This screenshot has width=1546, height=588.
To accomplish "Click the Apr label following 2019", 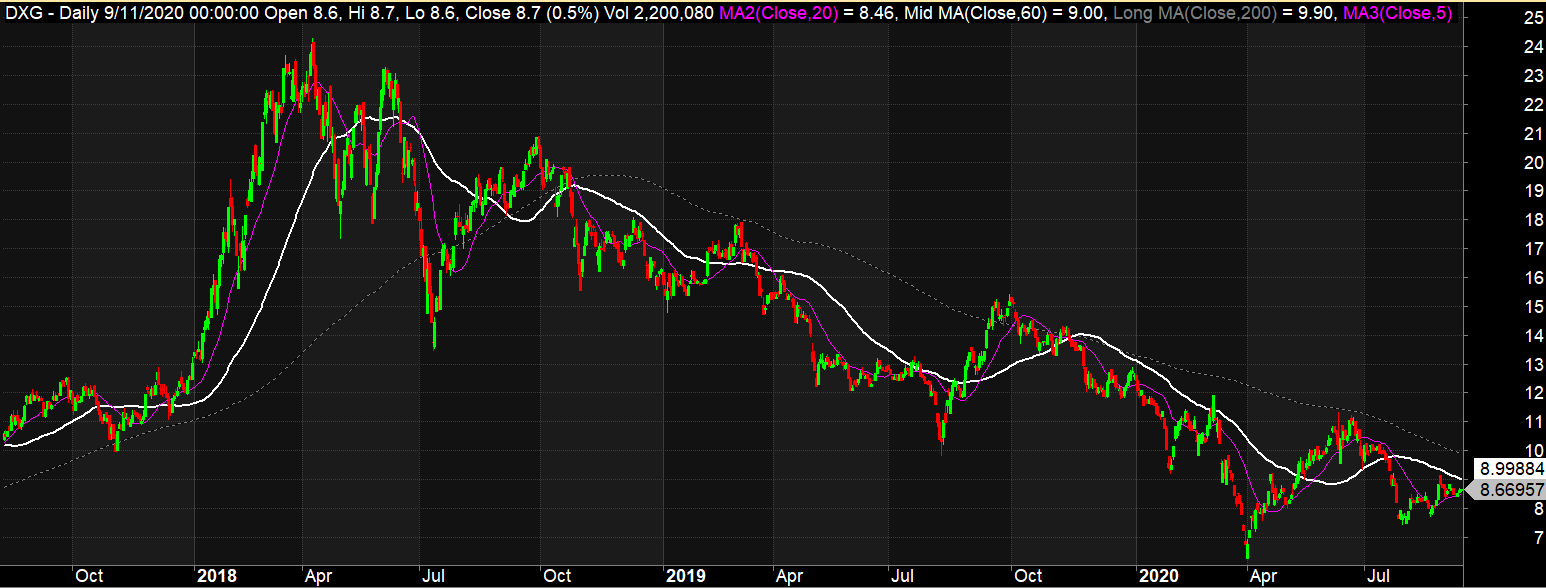I will tap(790, 576).
